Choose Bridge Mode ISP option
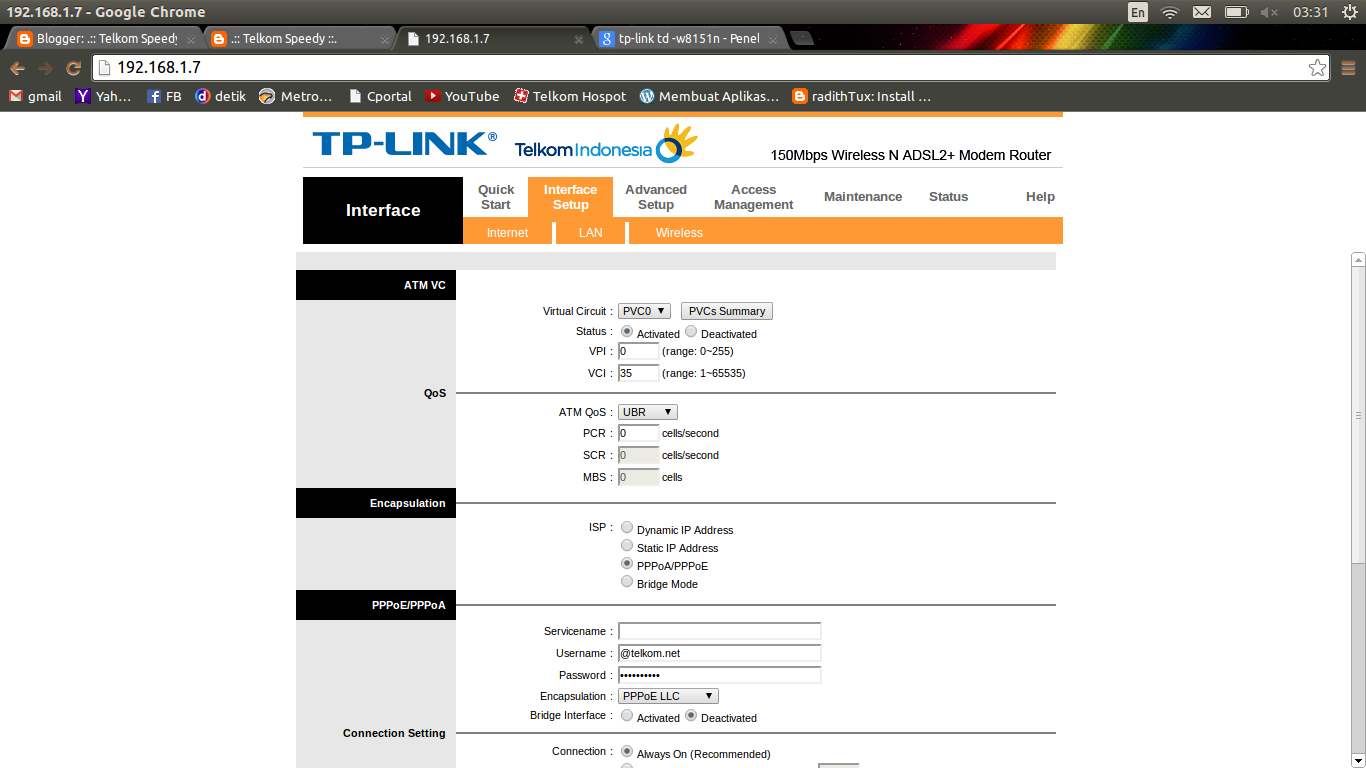 tap(627, 582)
